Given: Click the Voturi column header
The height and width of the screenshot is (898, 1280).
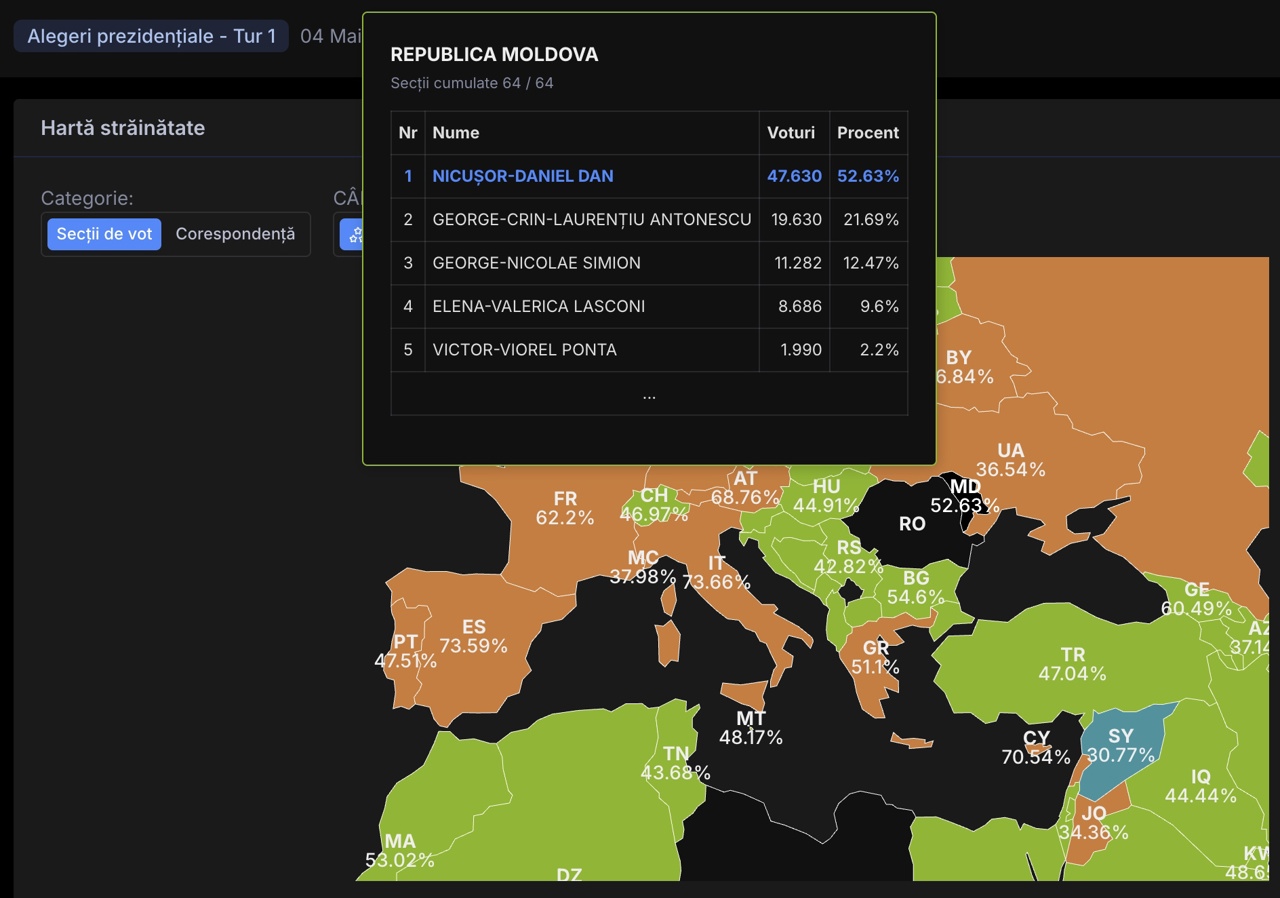Looking at the screenshot, I should (x=791, y=133).
